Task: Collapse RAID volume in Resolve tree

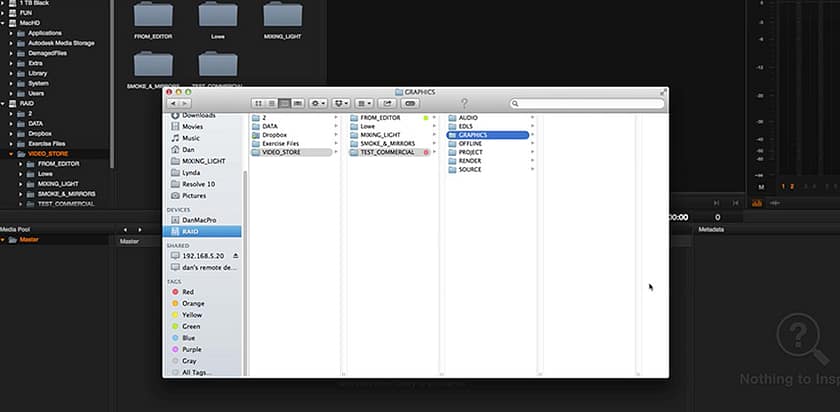Action: pos(3,103)
